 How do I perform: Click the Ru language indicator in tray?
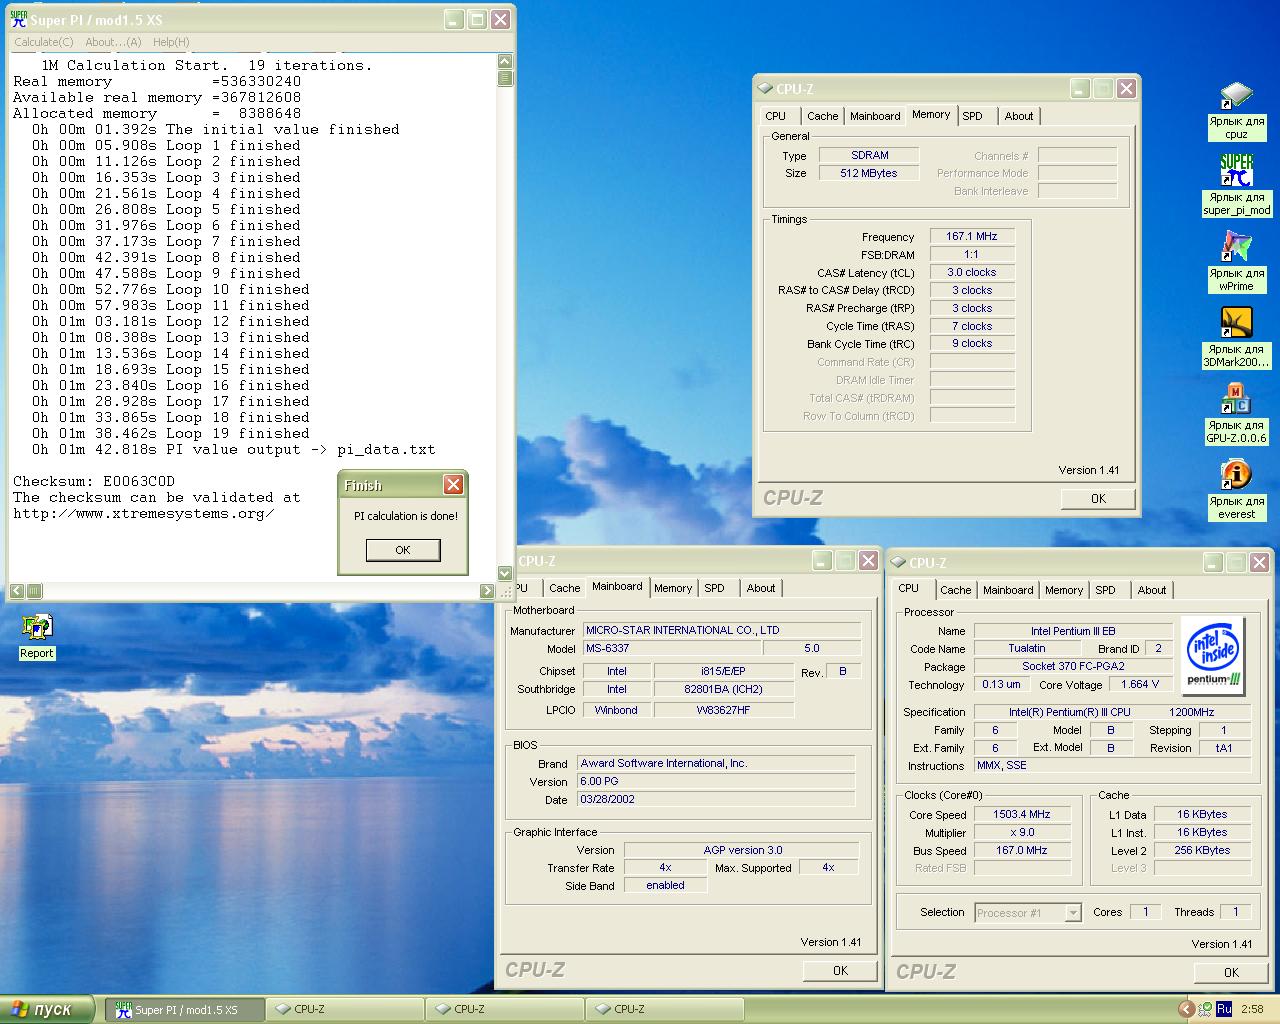pyautogui.click(x=1224, y=1009)
